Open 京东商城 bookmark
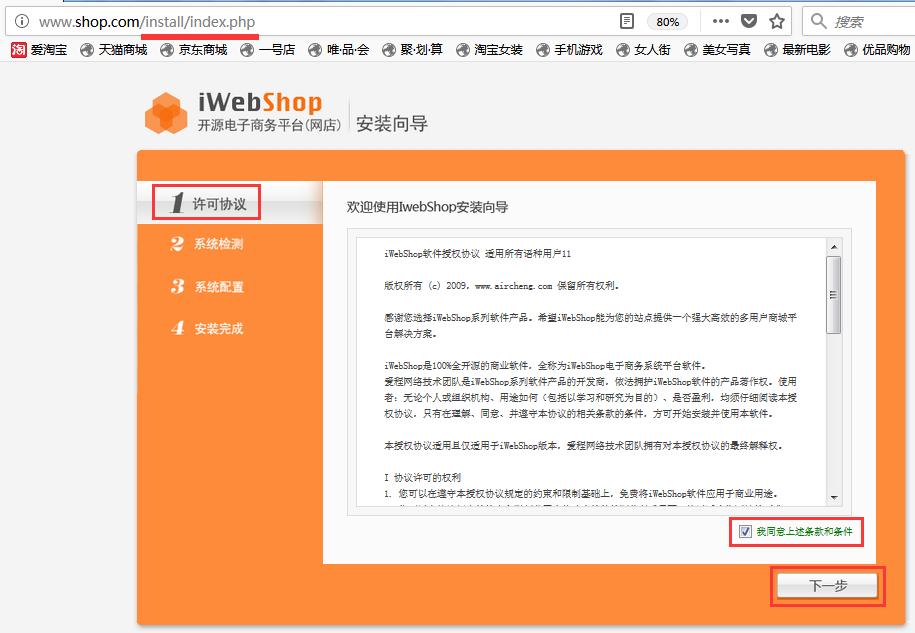 tap(194, 50)
